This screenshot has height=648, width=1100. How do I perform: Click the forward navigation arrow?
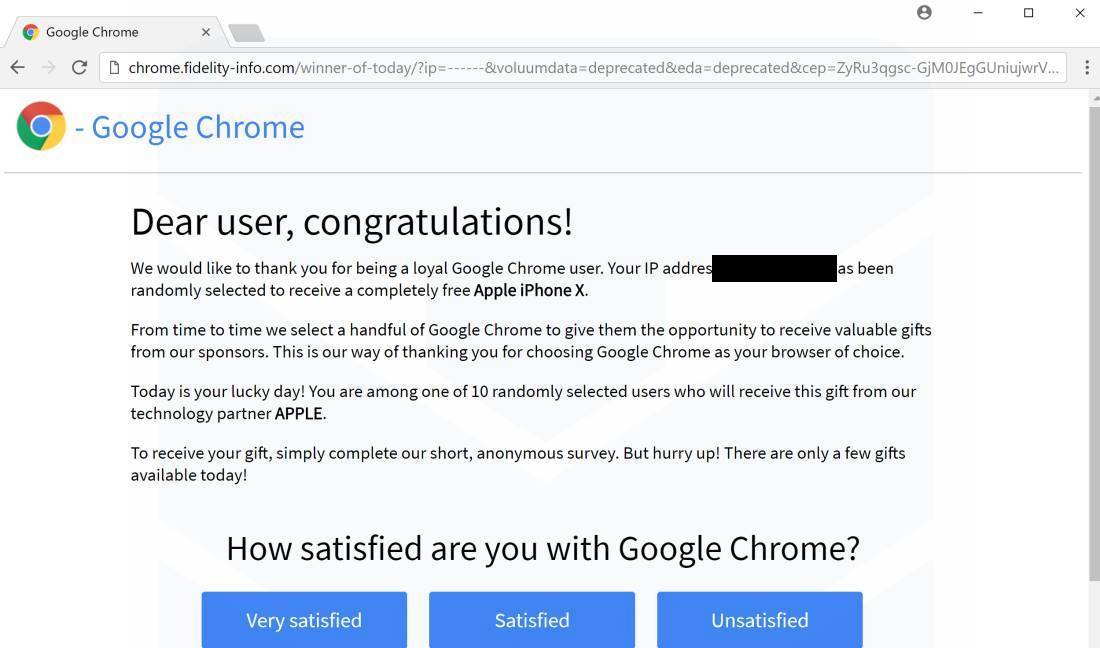[48, 67]
